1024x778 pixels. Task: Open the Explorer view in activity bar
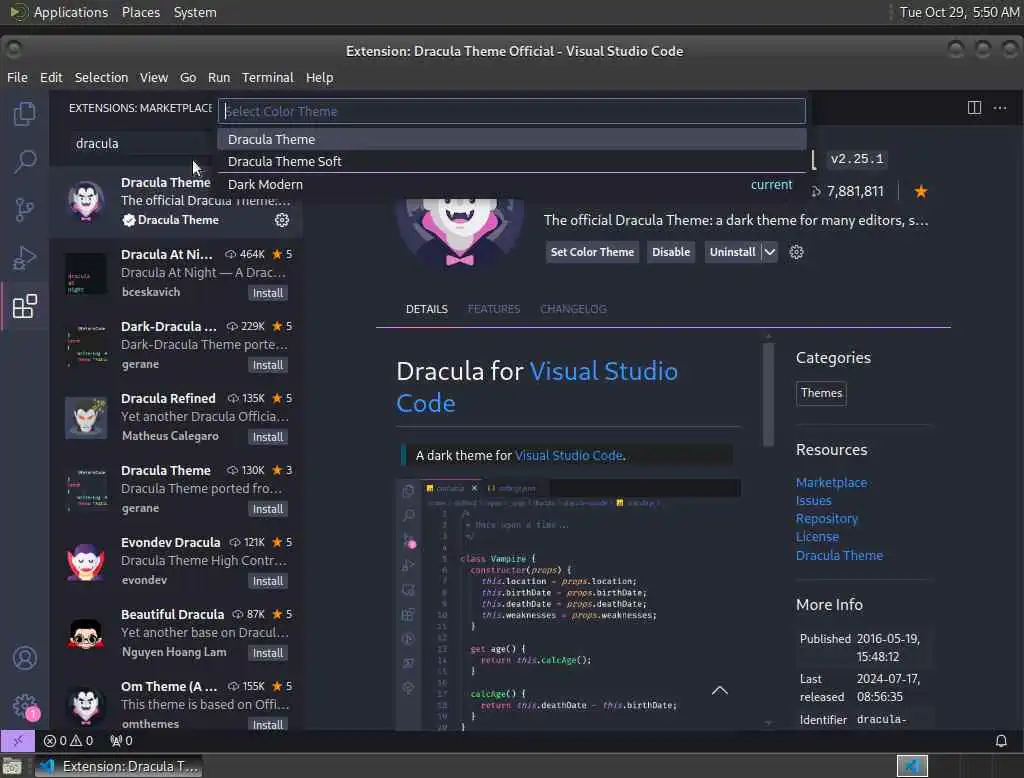point(25,114)
